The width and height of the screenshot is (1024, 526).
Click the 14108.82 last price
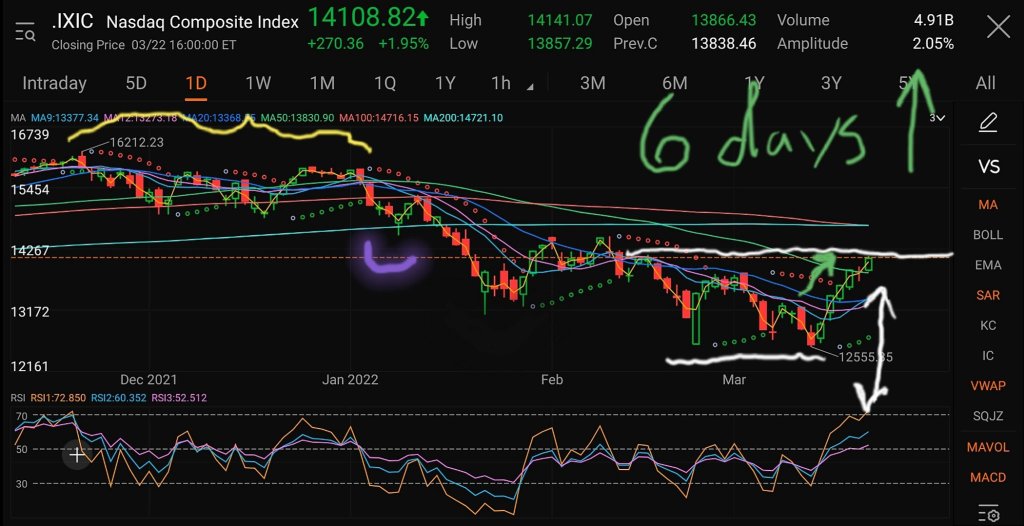(361, 18)
